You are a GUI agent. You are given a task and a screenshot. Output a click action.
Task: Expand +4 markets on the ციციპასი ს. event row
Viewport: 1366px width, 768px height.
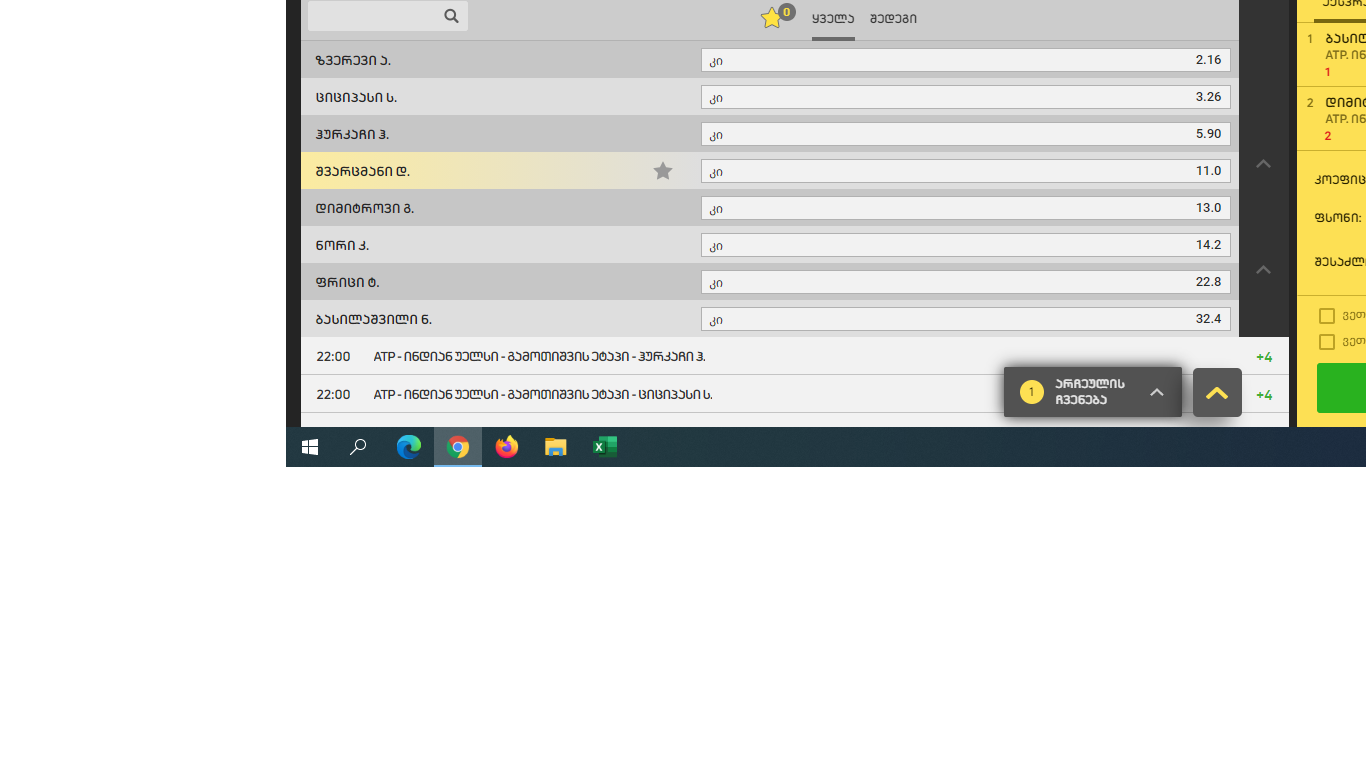(1264, 395)
